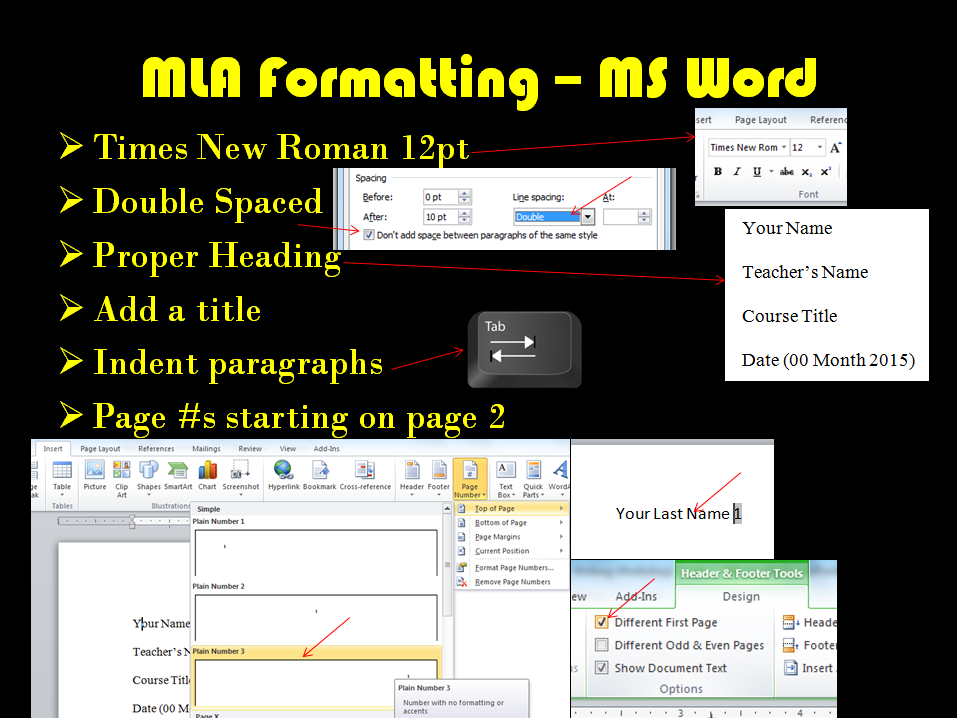
Task: Click the Underline button in Font group
Action: [x=757, y=172]
